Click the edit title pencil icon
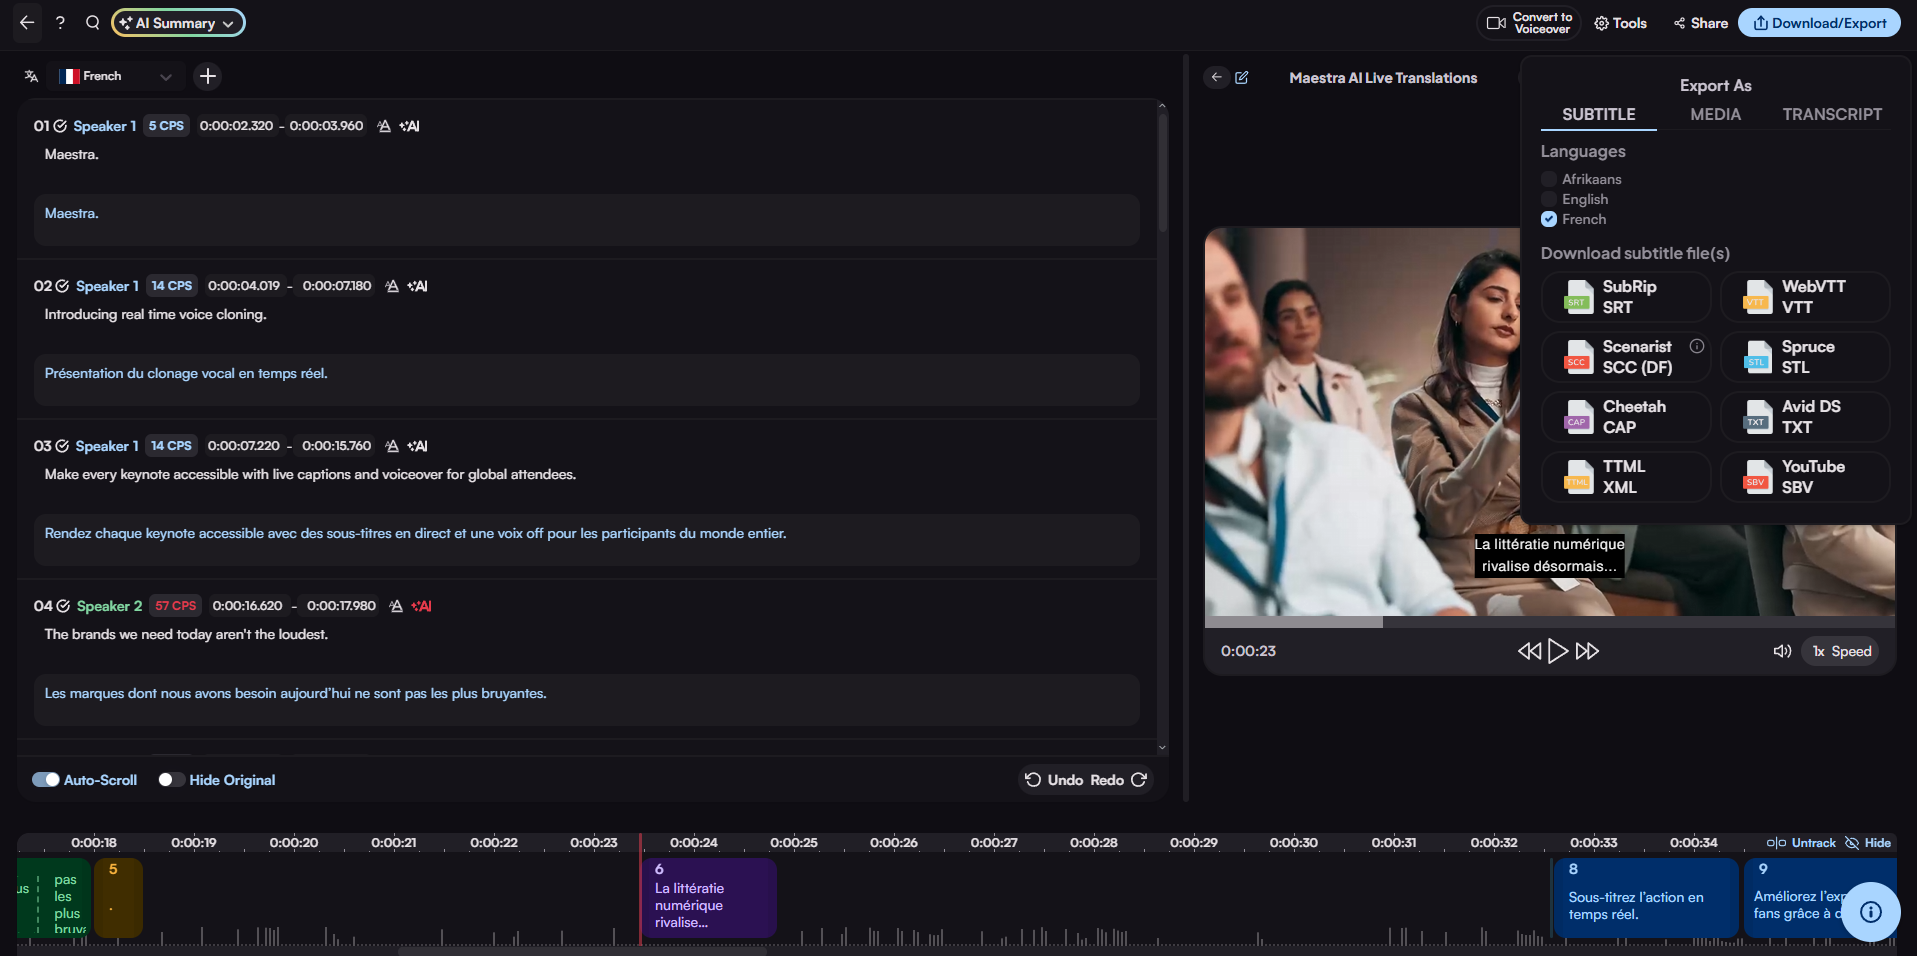1917x956 pixels. click(x=1242, y=78)
